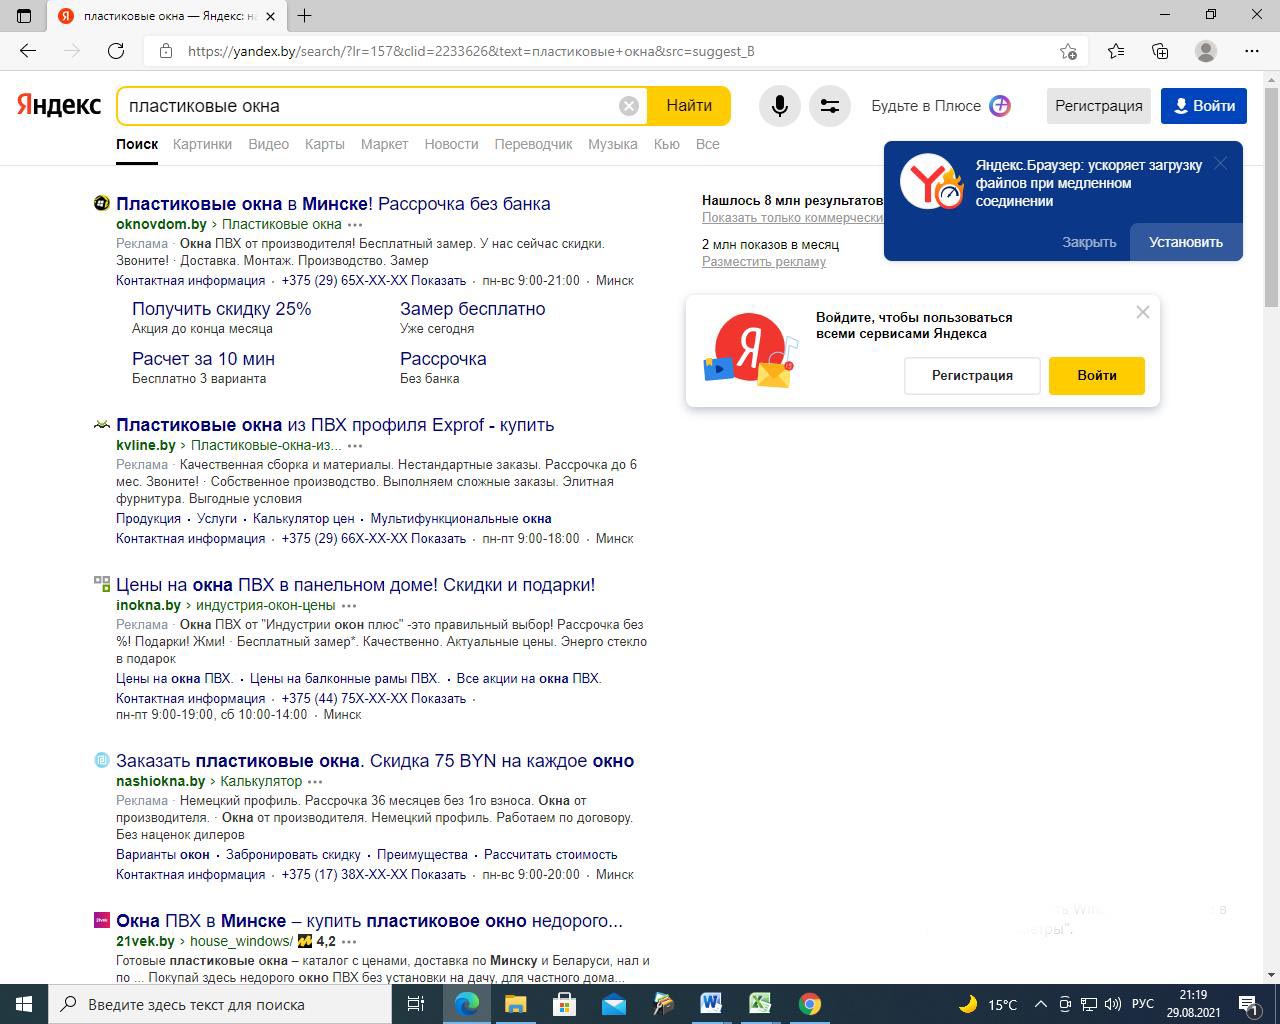This screenshot has height=1024, width=1280.
Task: Open search settings filter icon
Action: pyautogui.click(x=829, y=106)
